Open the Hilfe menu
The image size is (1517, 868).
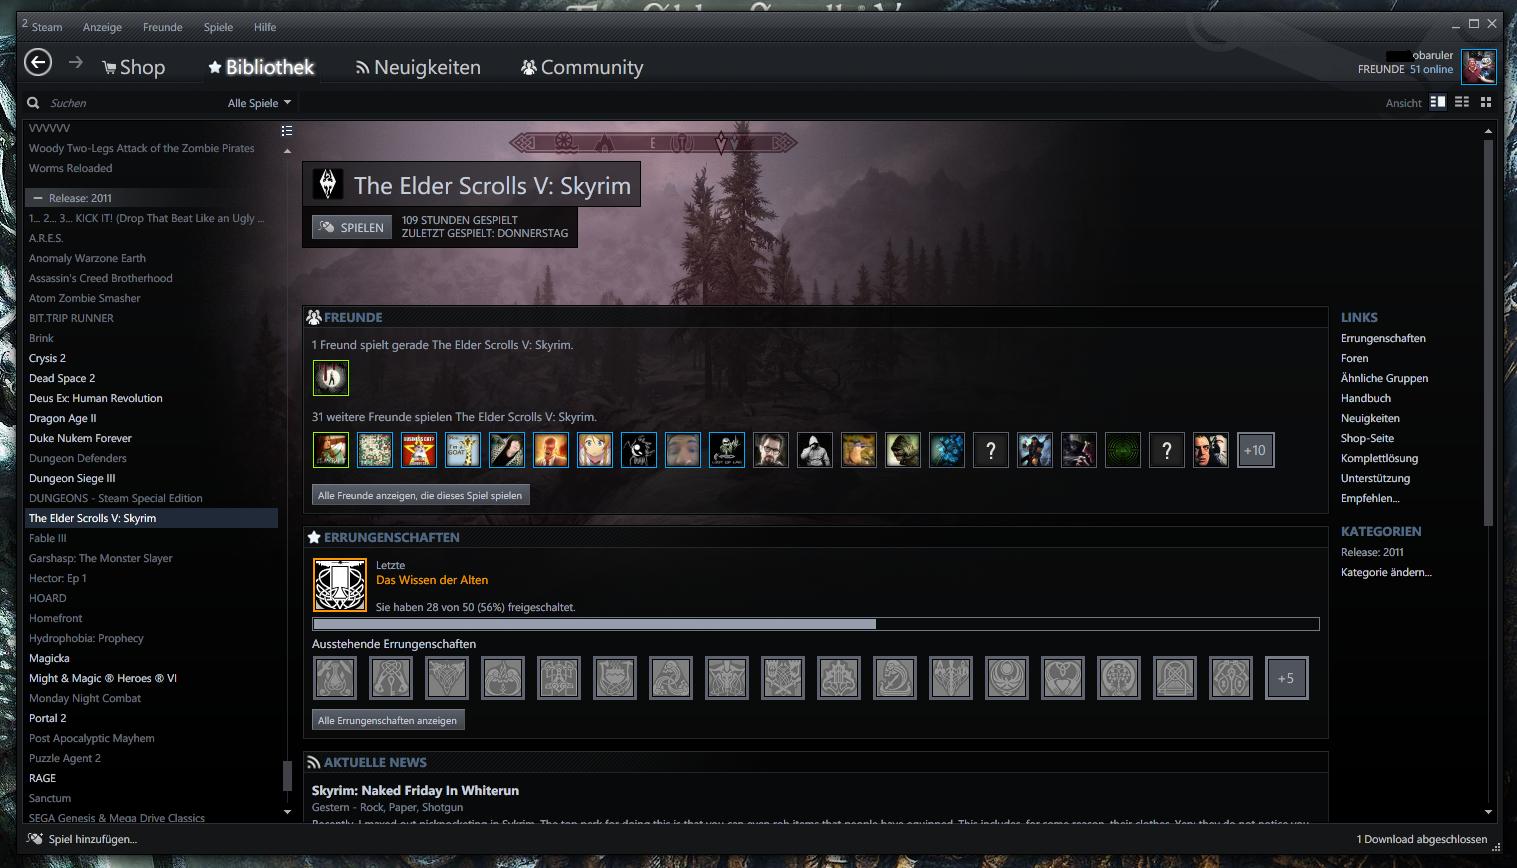click(265, 27)
